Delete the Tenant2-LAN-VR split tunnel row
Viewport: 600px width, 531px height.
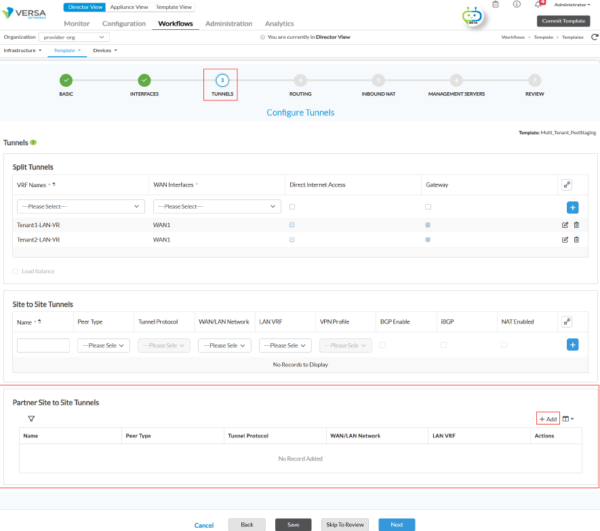576,240
